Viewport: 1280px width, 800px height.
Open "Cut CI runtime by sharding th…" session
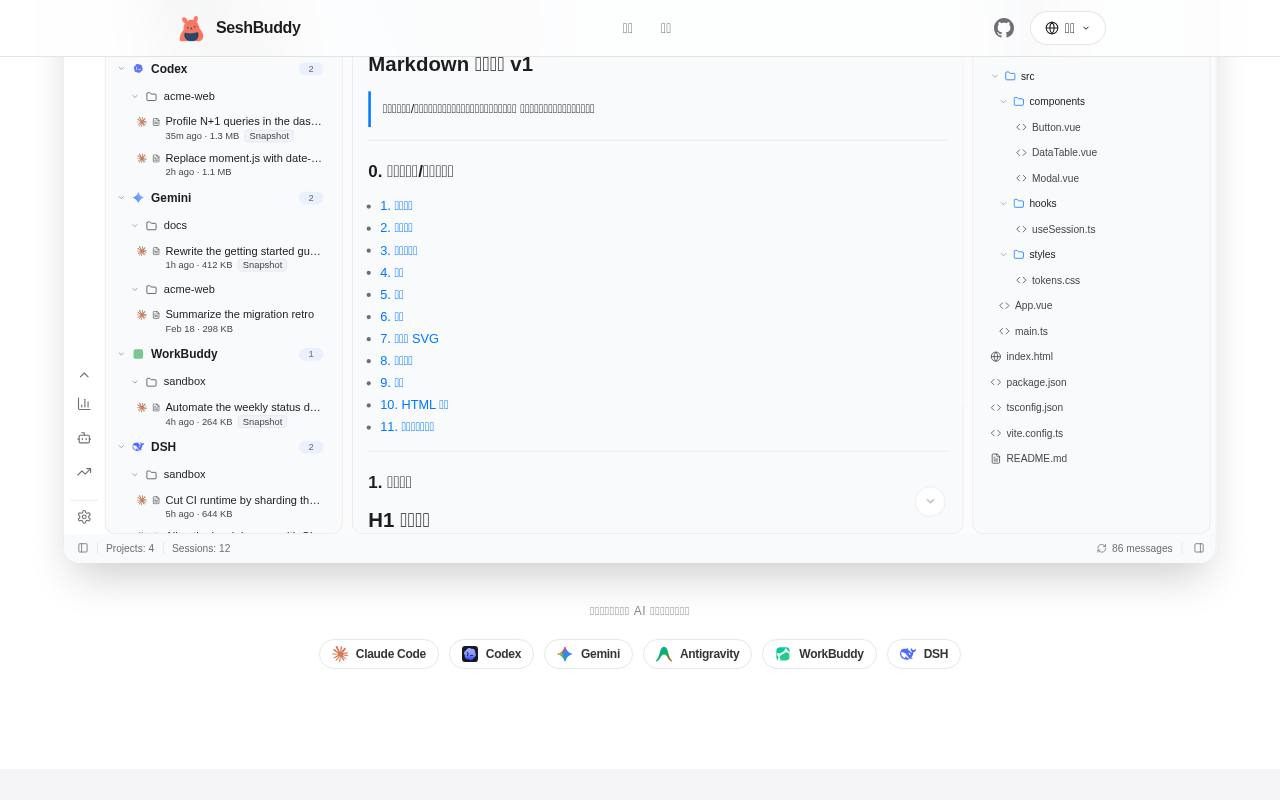click(x=229, y=507)
